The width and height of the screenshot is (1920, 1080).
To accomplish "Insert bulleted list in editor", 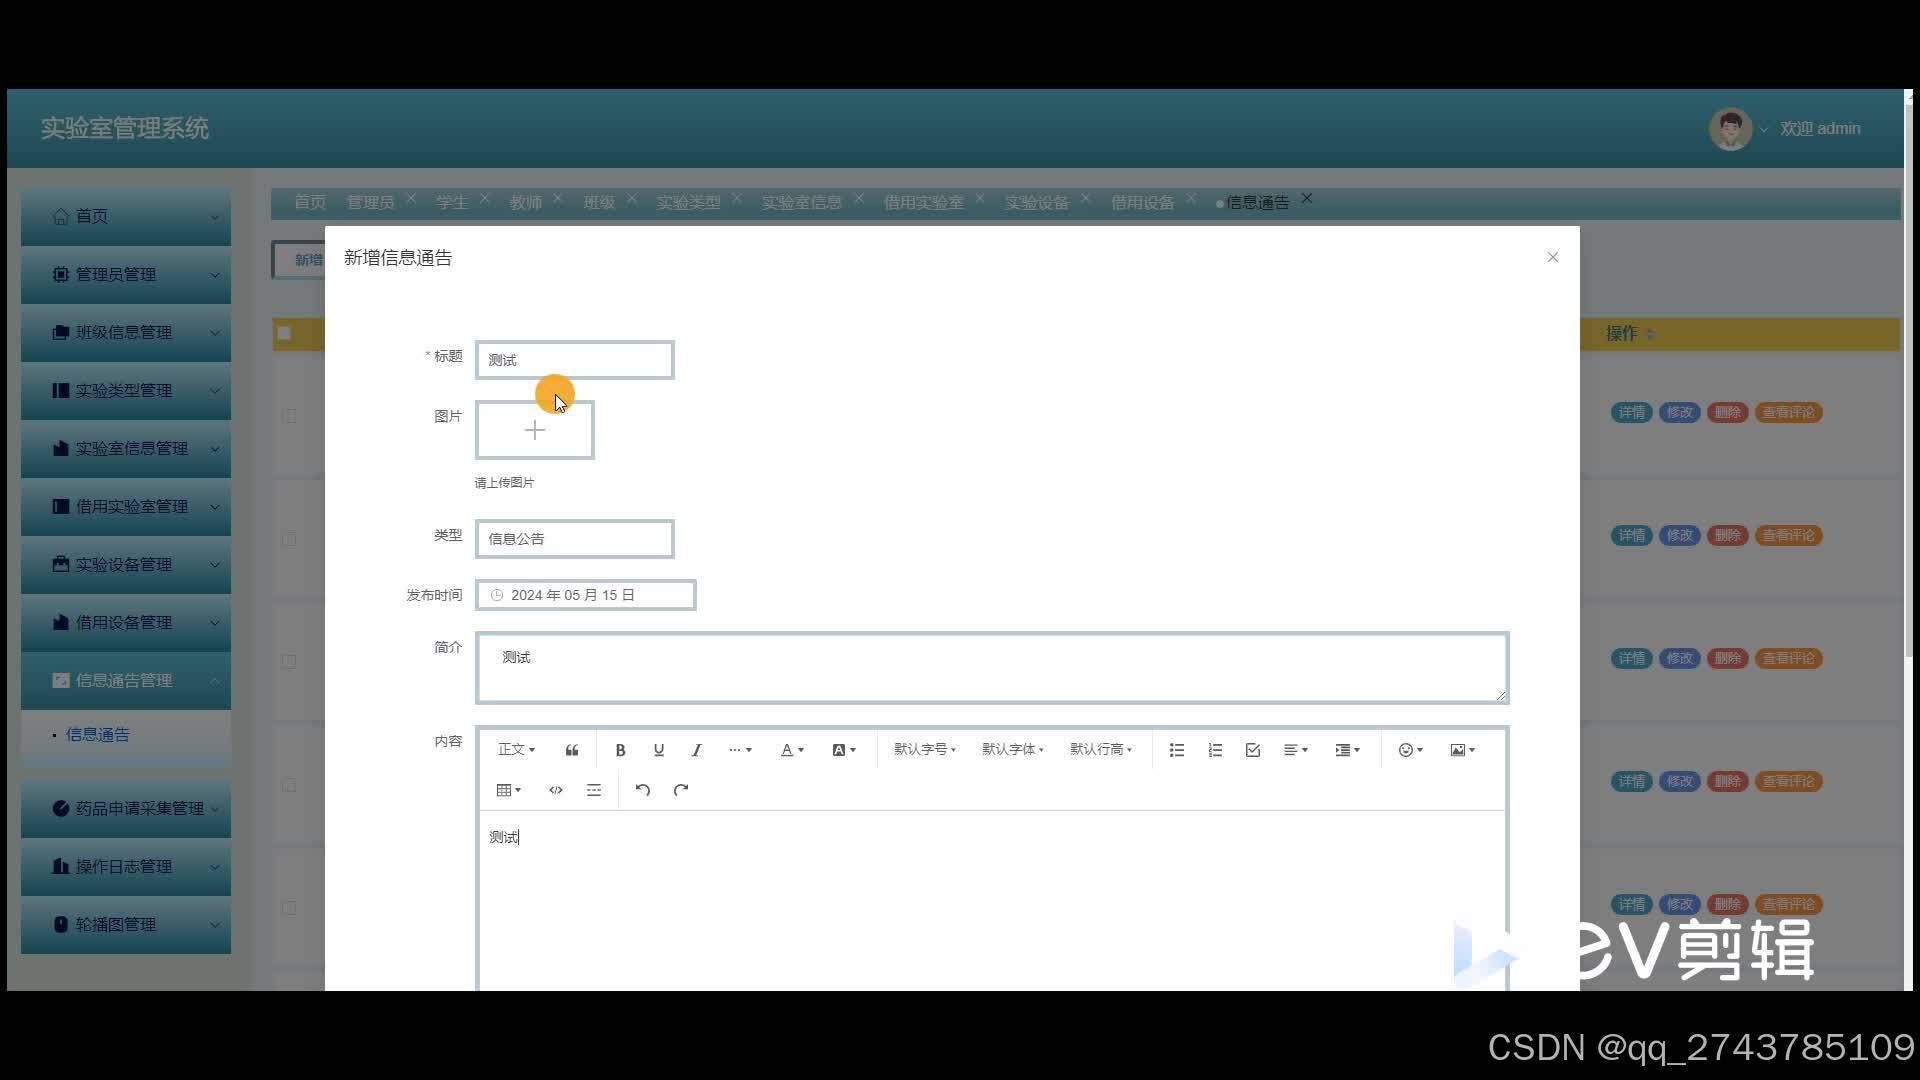I will 1177,750.
